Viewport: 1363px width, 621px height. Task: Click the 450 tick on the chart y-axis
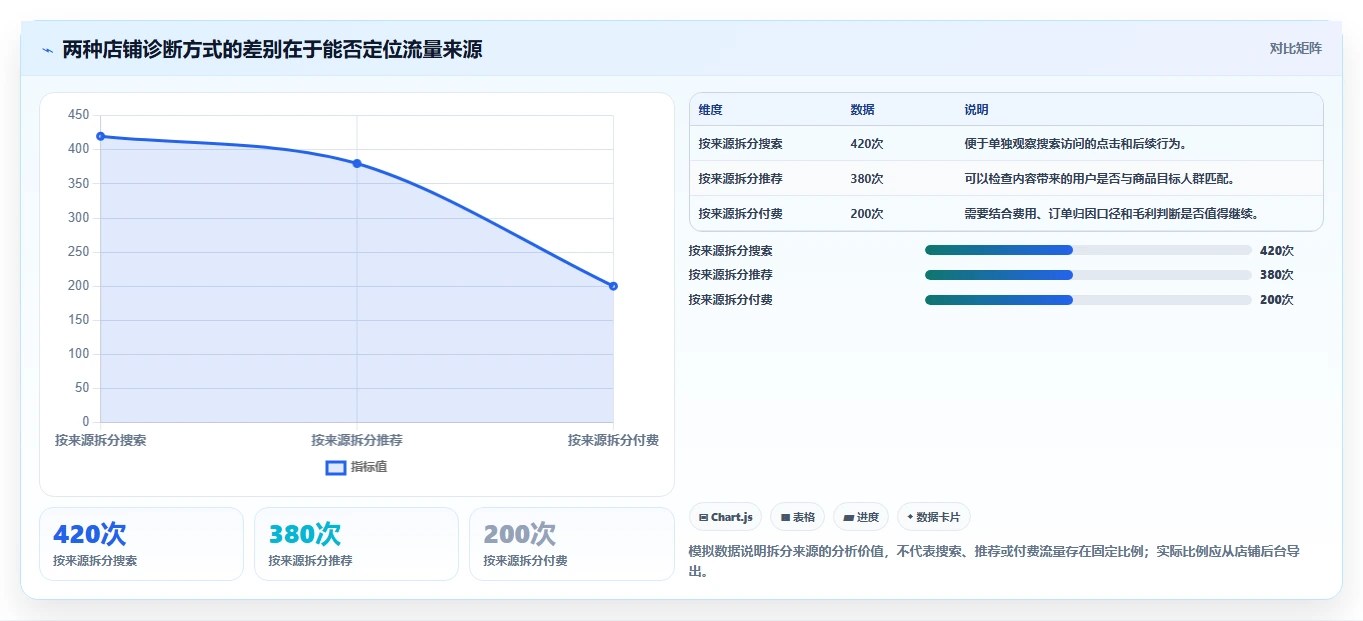[x=78, y=116]
